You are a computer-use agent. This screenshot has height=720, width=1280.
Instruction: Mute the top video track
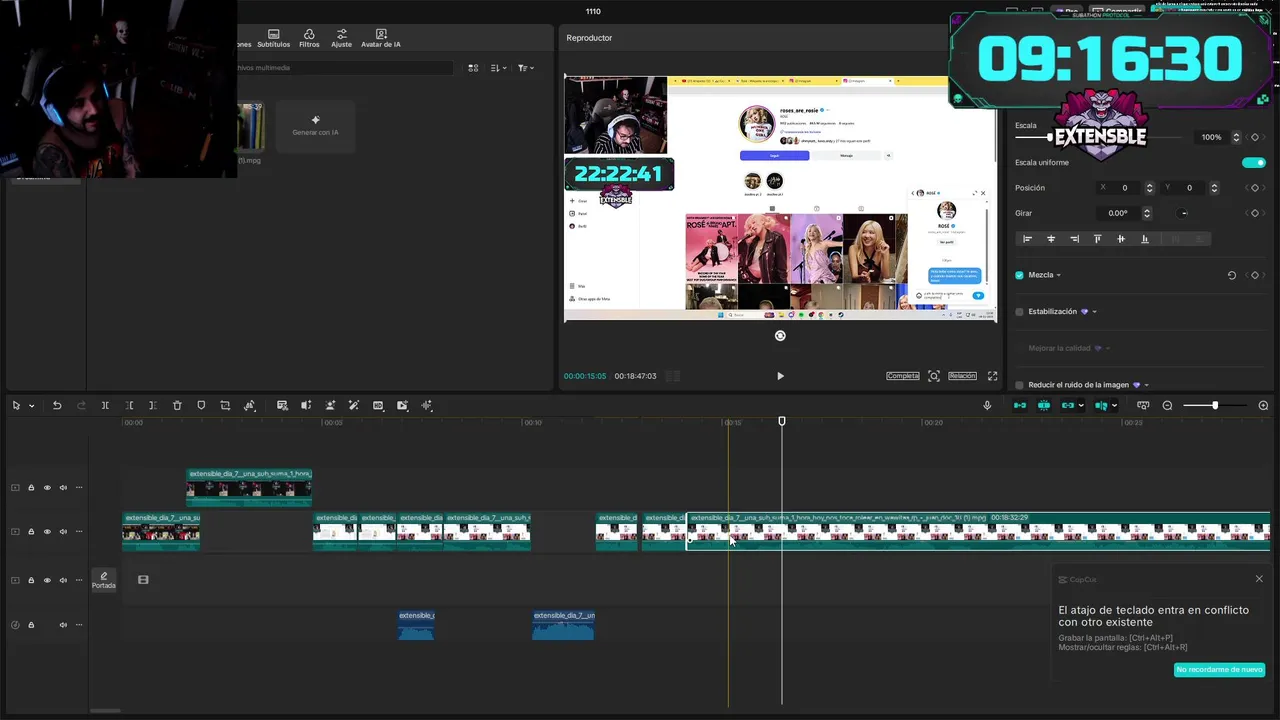63,488
